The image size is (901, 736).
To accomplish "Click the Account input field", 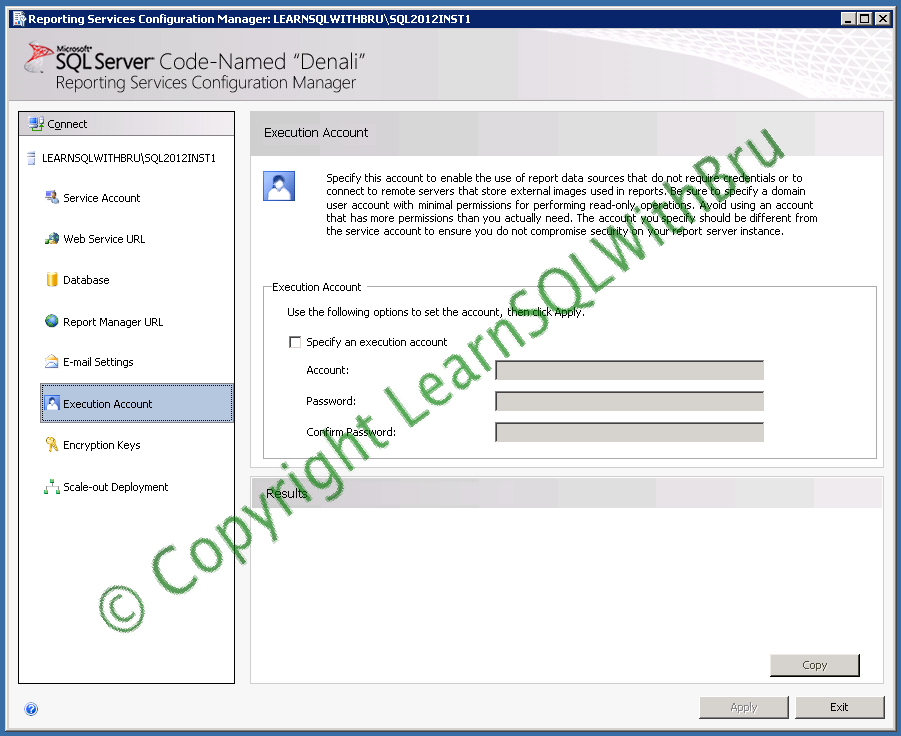I will (629, 370).
